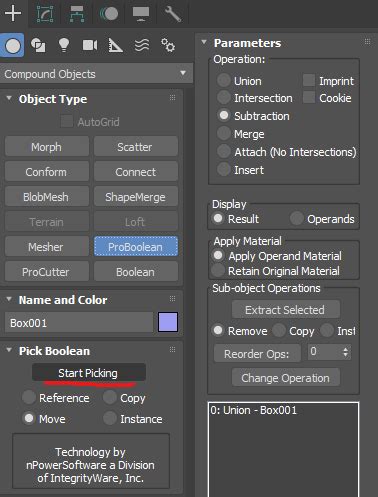378x497 pixels.
Task: Open the Display panel monitor icon
Action: pos(141,14)
